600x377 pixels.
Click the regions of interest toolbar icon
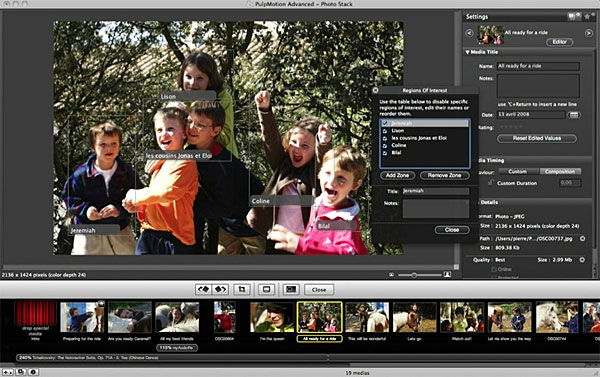point(291,289)
